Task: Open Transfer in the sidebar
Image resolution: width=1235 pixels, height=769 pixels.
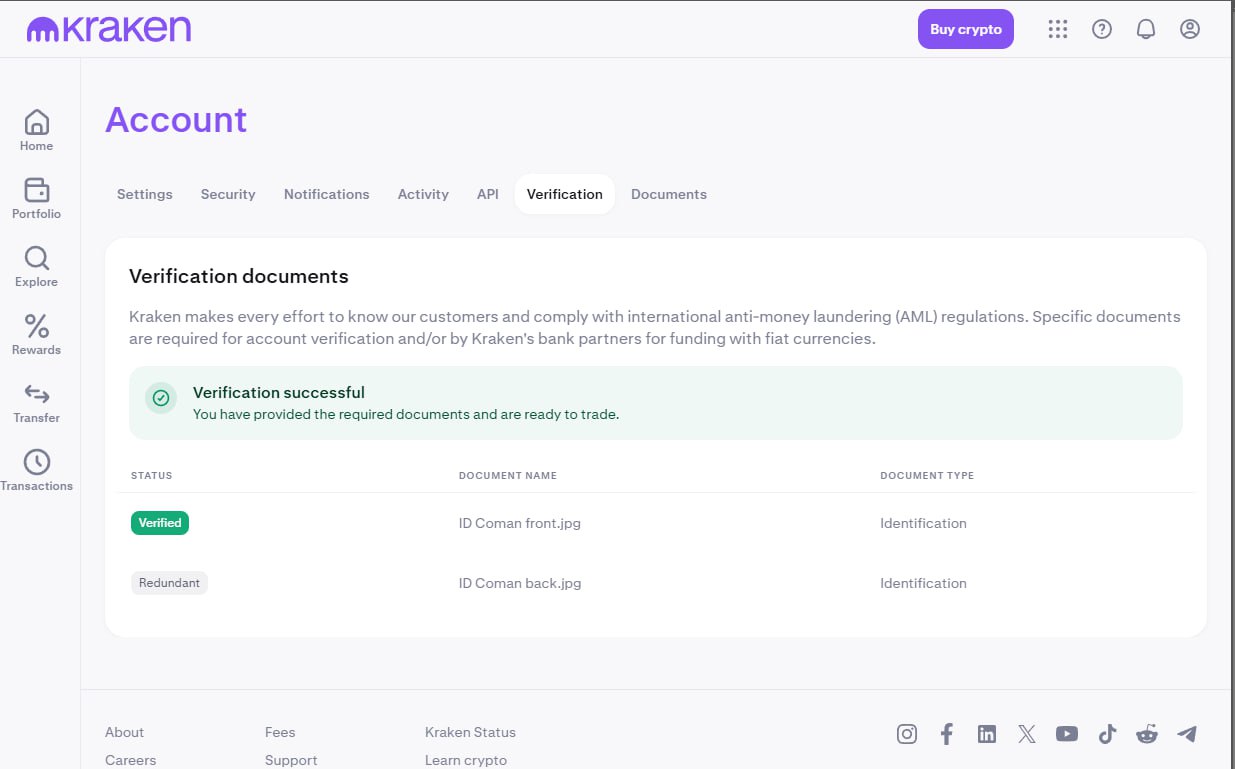Action: [x=37, y=402]
